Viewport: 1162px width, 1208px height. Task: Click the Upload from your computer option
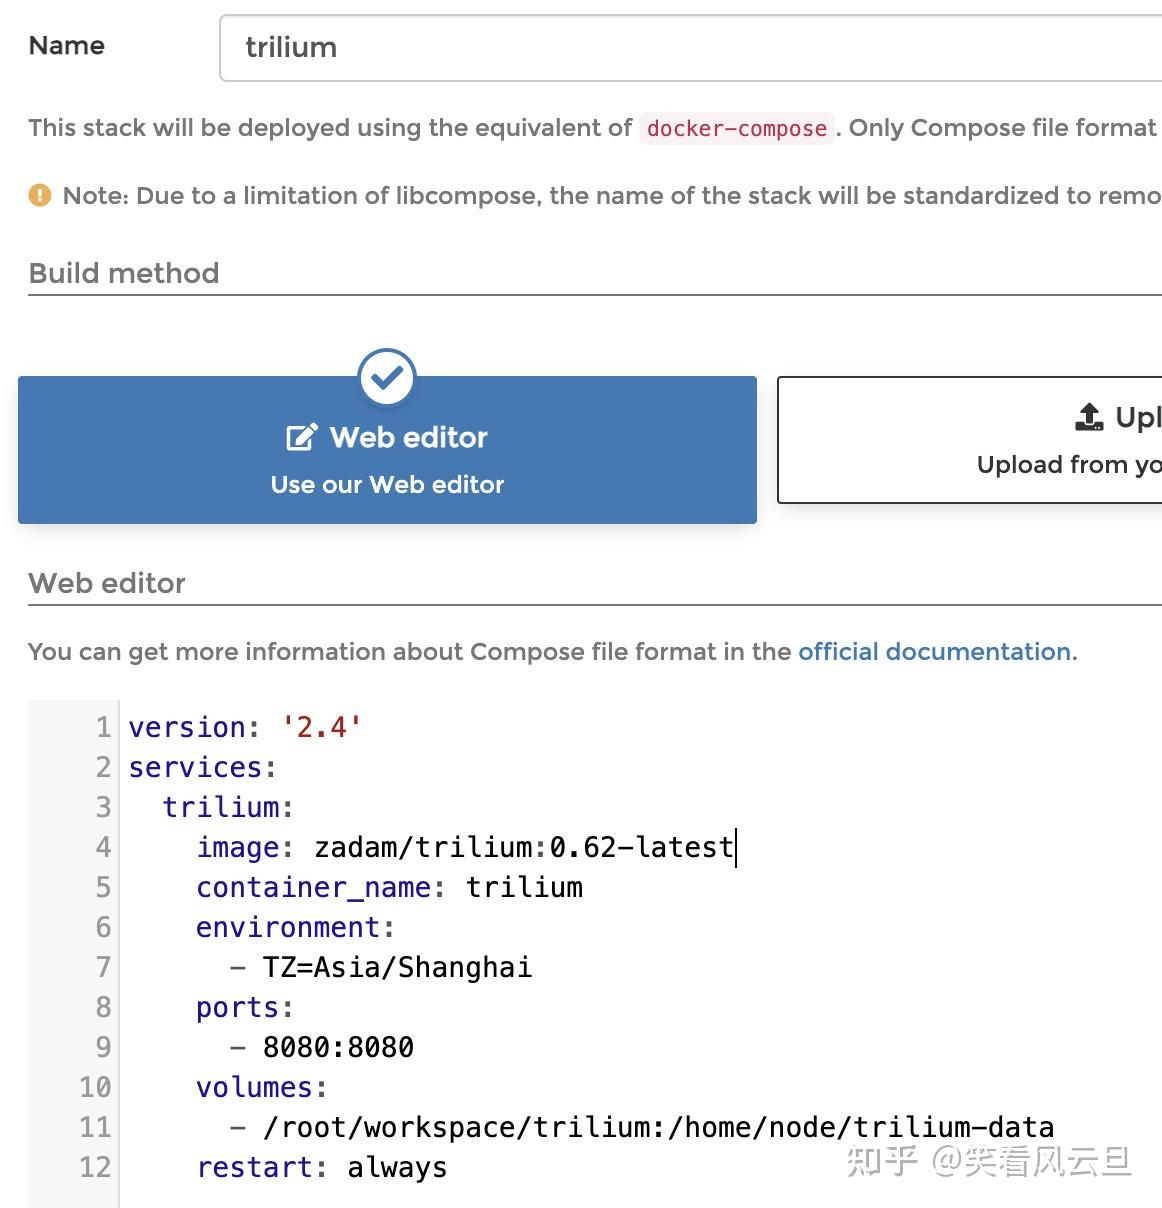[1065, 464]
